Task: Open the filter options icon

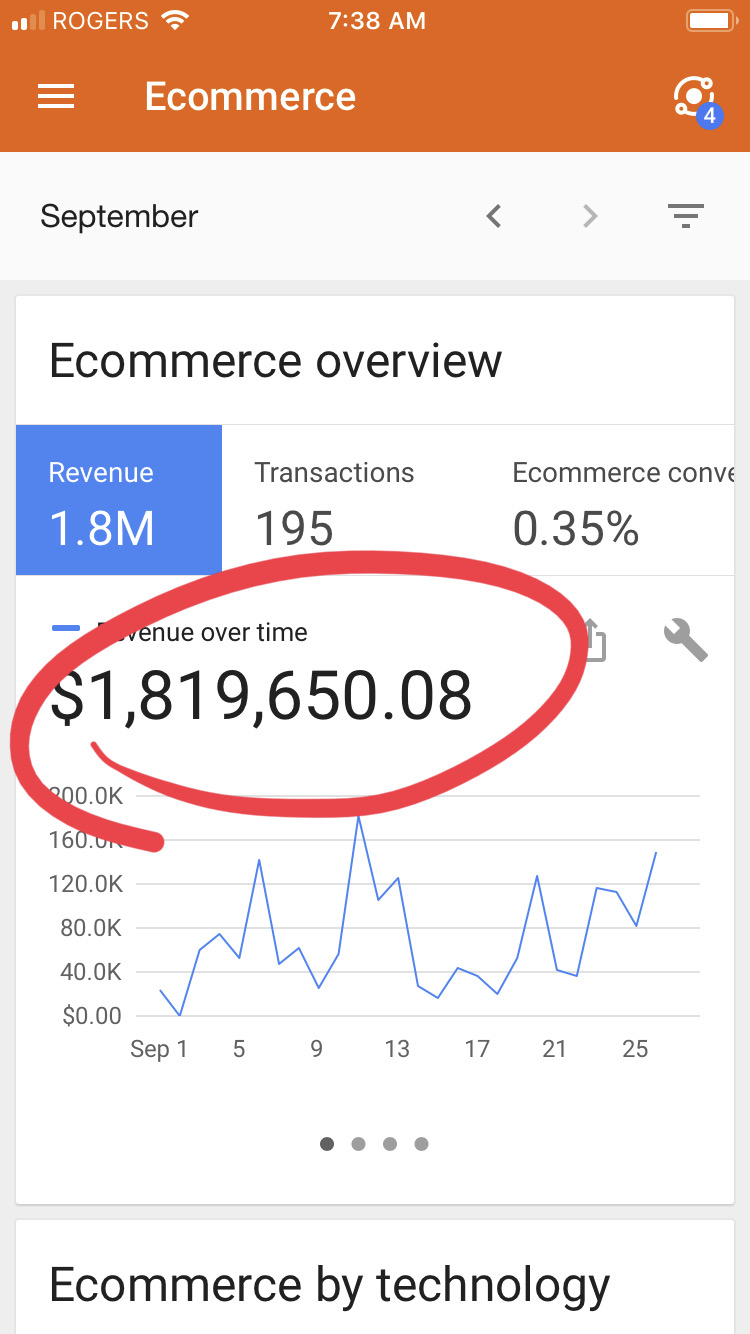Action: [x=686, y=216]
